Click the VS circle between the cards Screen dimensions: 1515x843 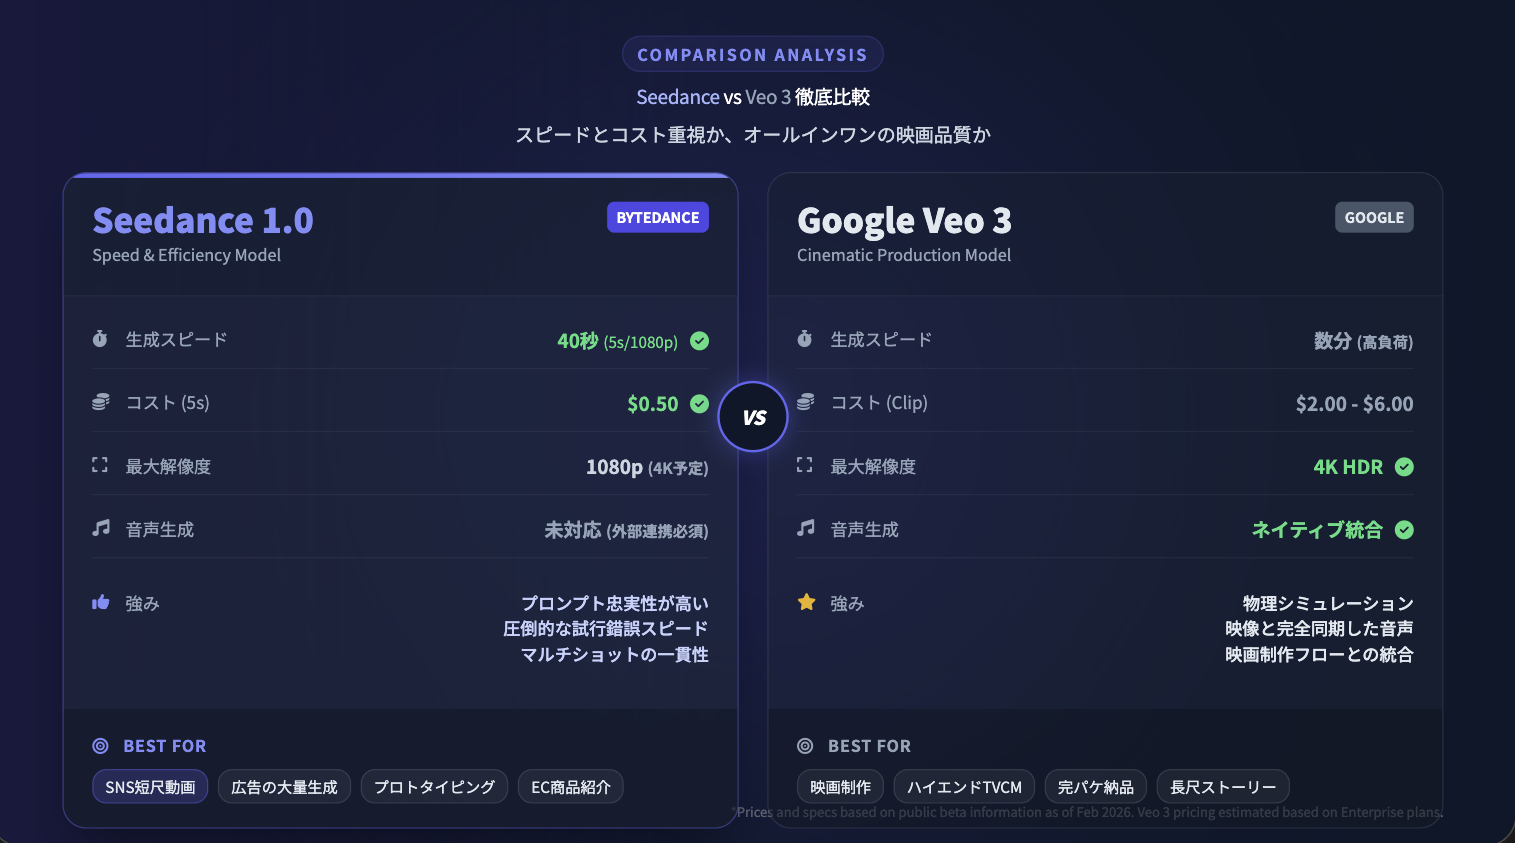[x=753, y=417]
